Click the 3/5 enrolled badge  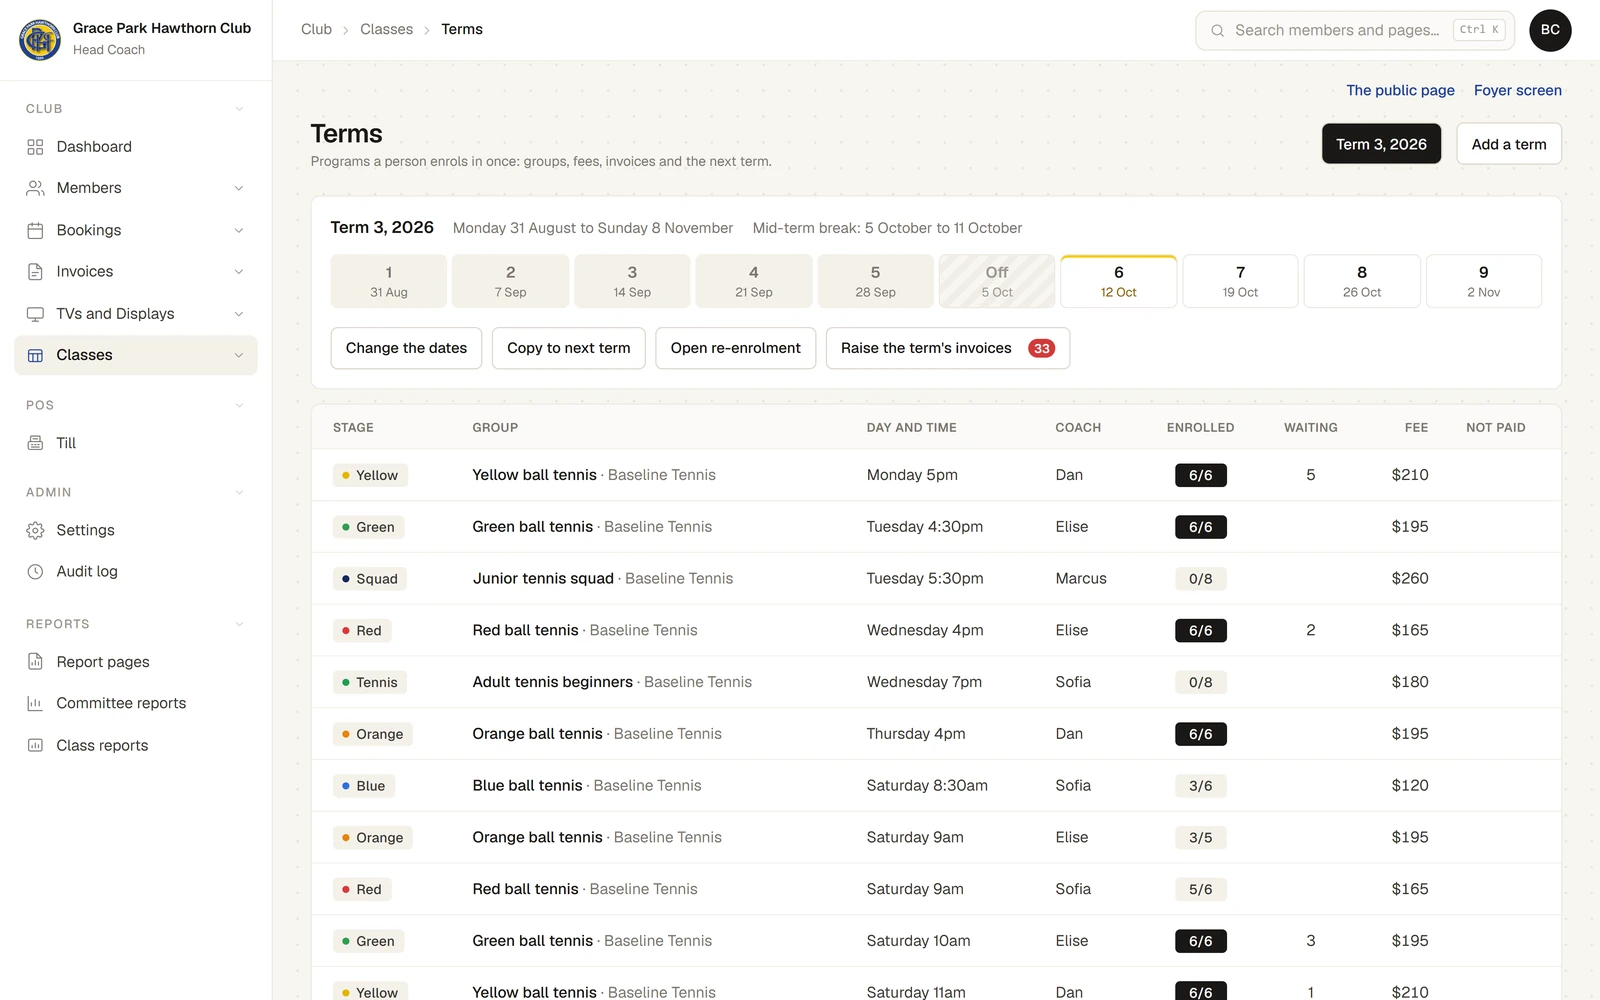(1200, 838)
